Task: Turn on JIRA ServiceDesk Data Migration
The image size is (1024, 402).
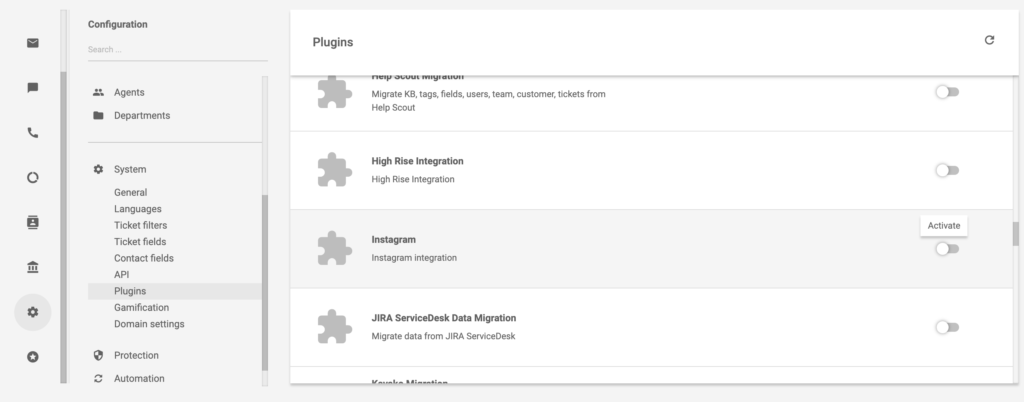Action: click(946, 327)
